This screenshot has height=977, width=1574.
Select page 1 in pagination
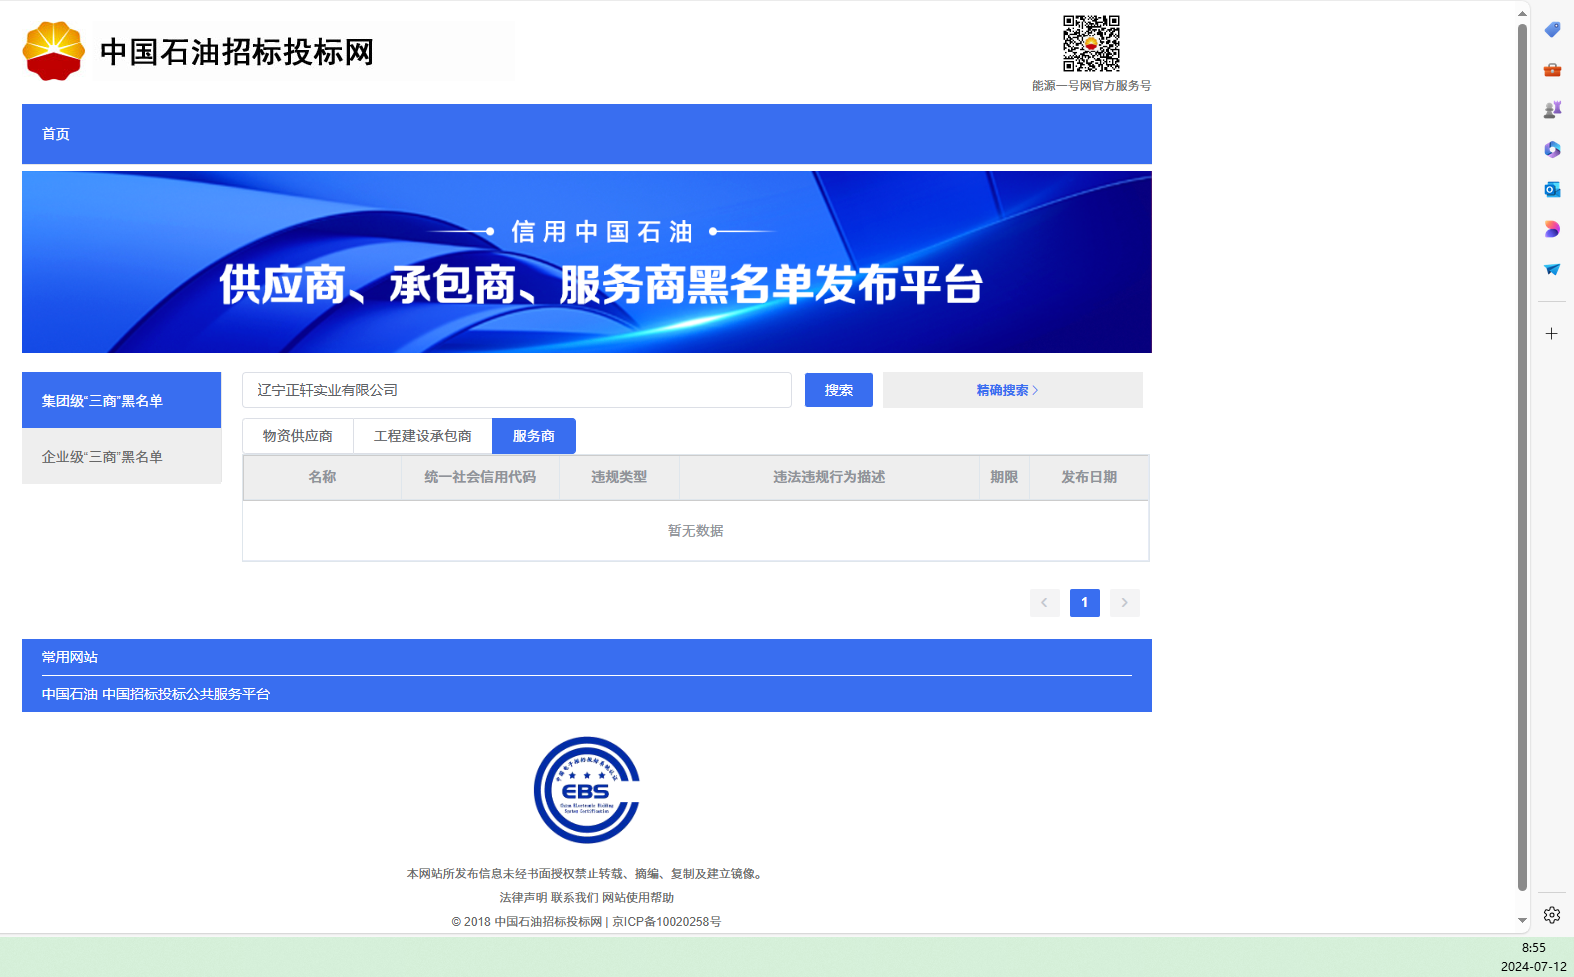(1085, 603)
